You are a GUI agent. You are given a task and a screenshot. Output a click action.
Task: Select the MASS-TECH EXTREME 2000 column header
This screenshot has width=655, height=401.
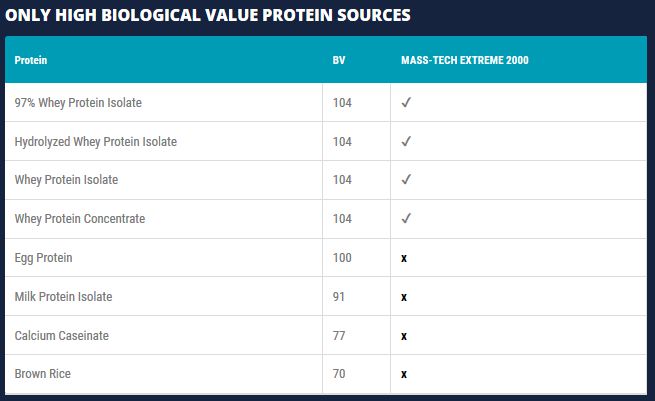click(465, 60)
